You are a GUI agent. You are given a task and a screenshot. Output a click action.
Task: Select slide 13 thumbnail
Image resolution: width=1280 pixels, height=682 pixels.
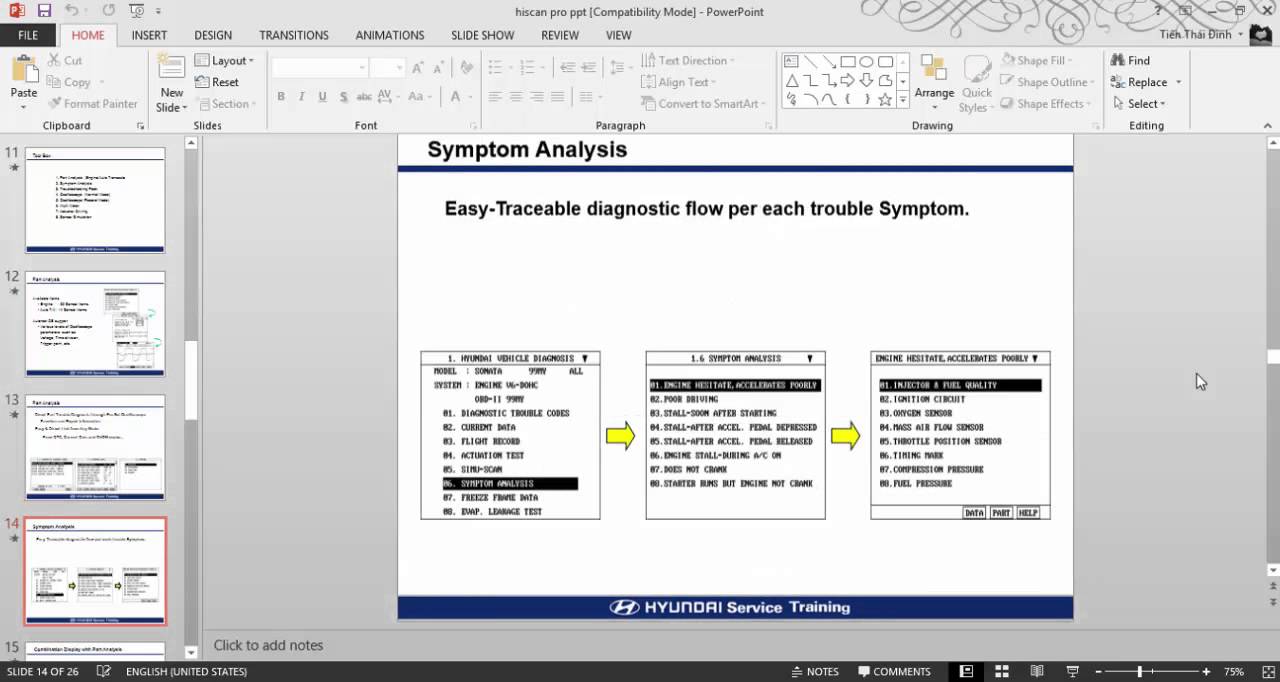[x=95, y=447]
